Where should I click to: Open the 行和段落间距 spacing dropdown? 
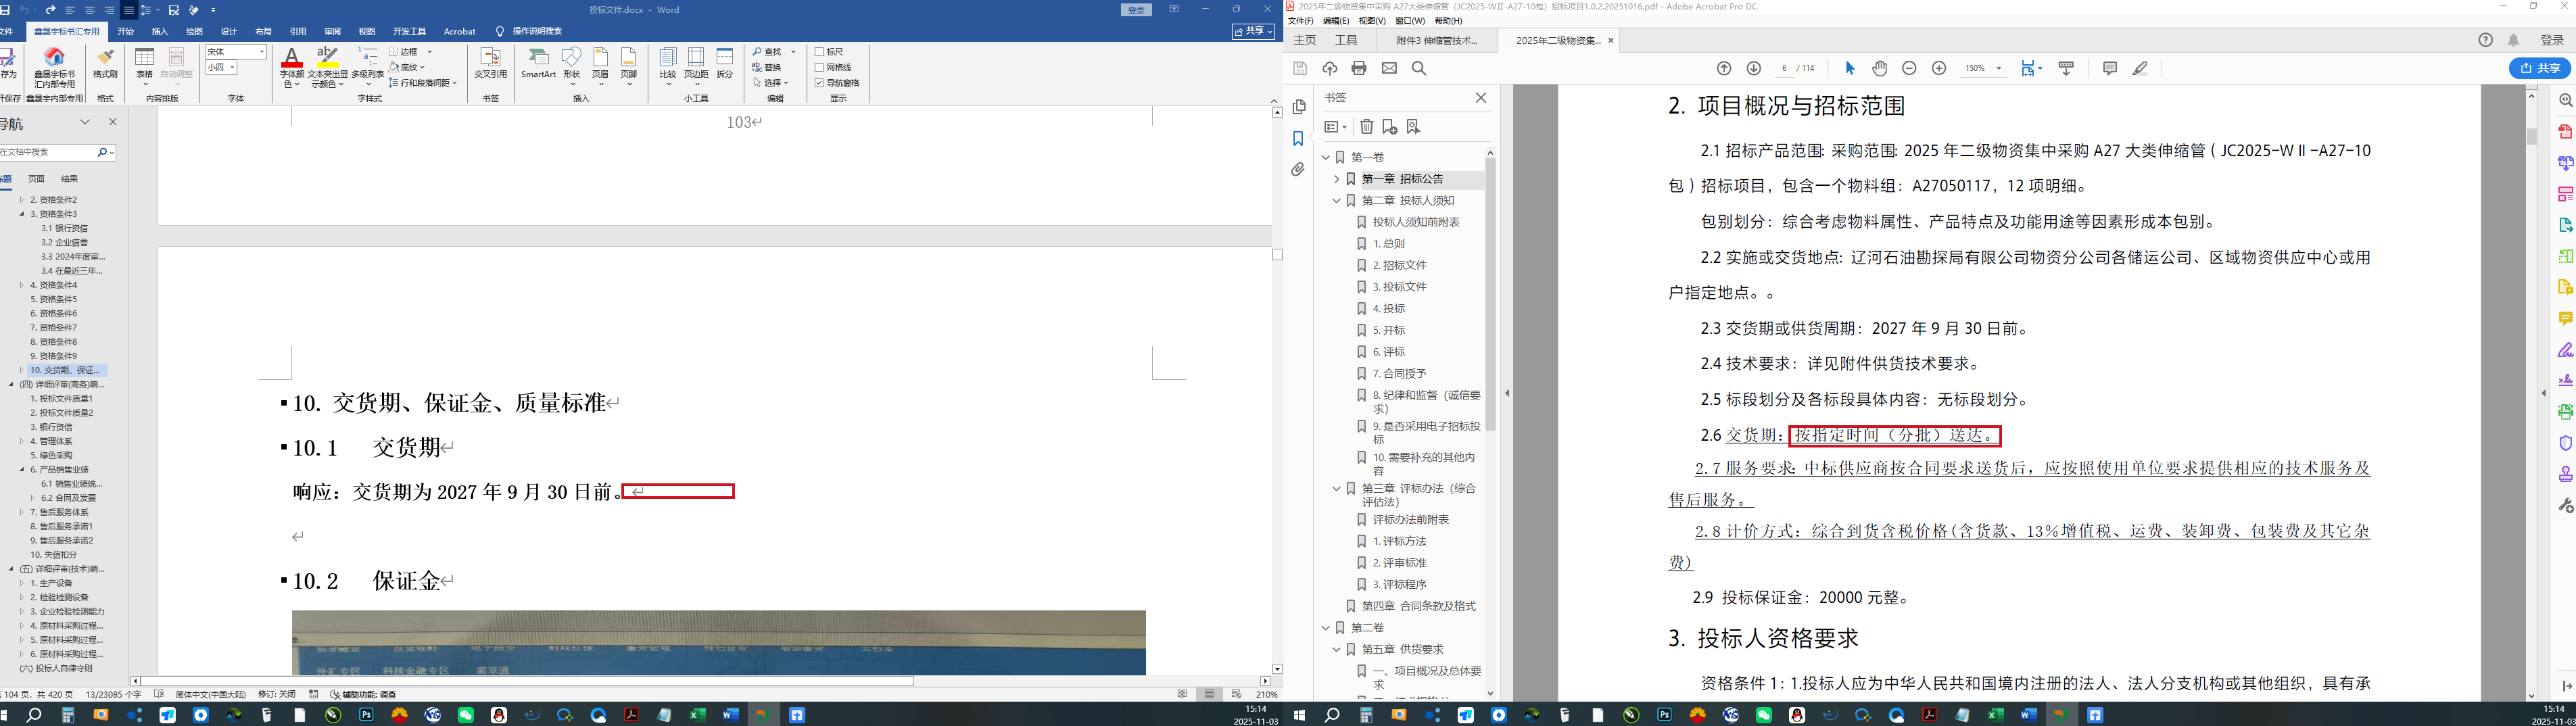(455, 83)
